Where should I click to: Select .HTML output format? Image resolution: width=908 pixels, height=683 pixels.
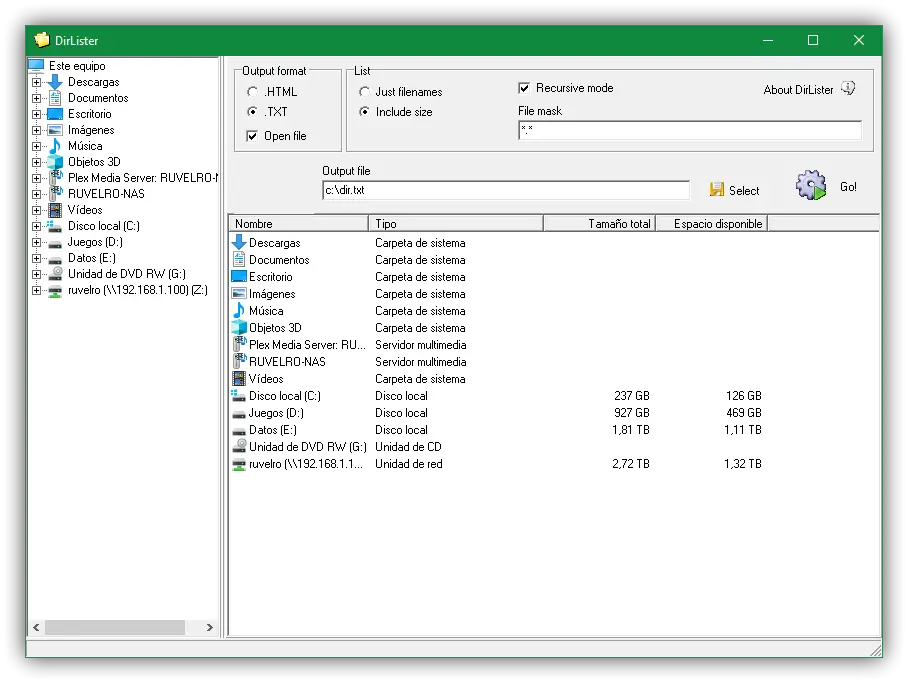(x=252, y=92)
